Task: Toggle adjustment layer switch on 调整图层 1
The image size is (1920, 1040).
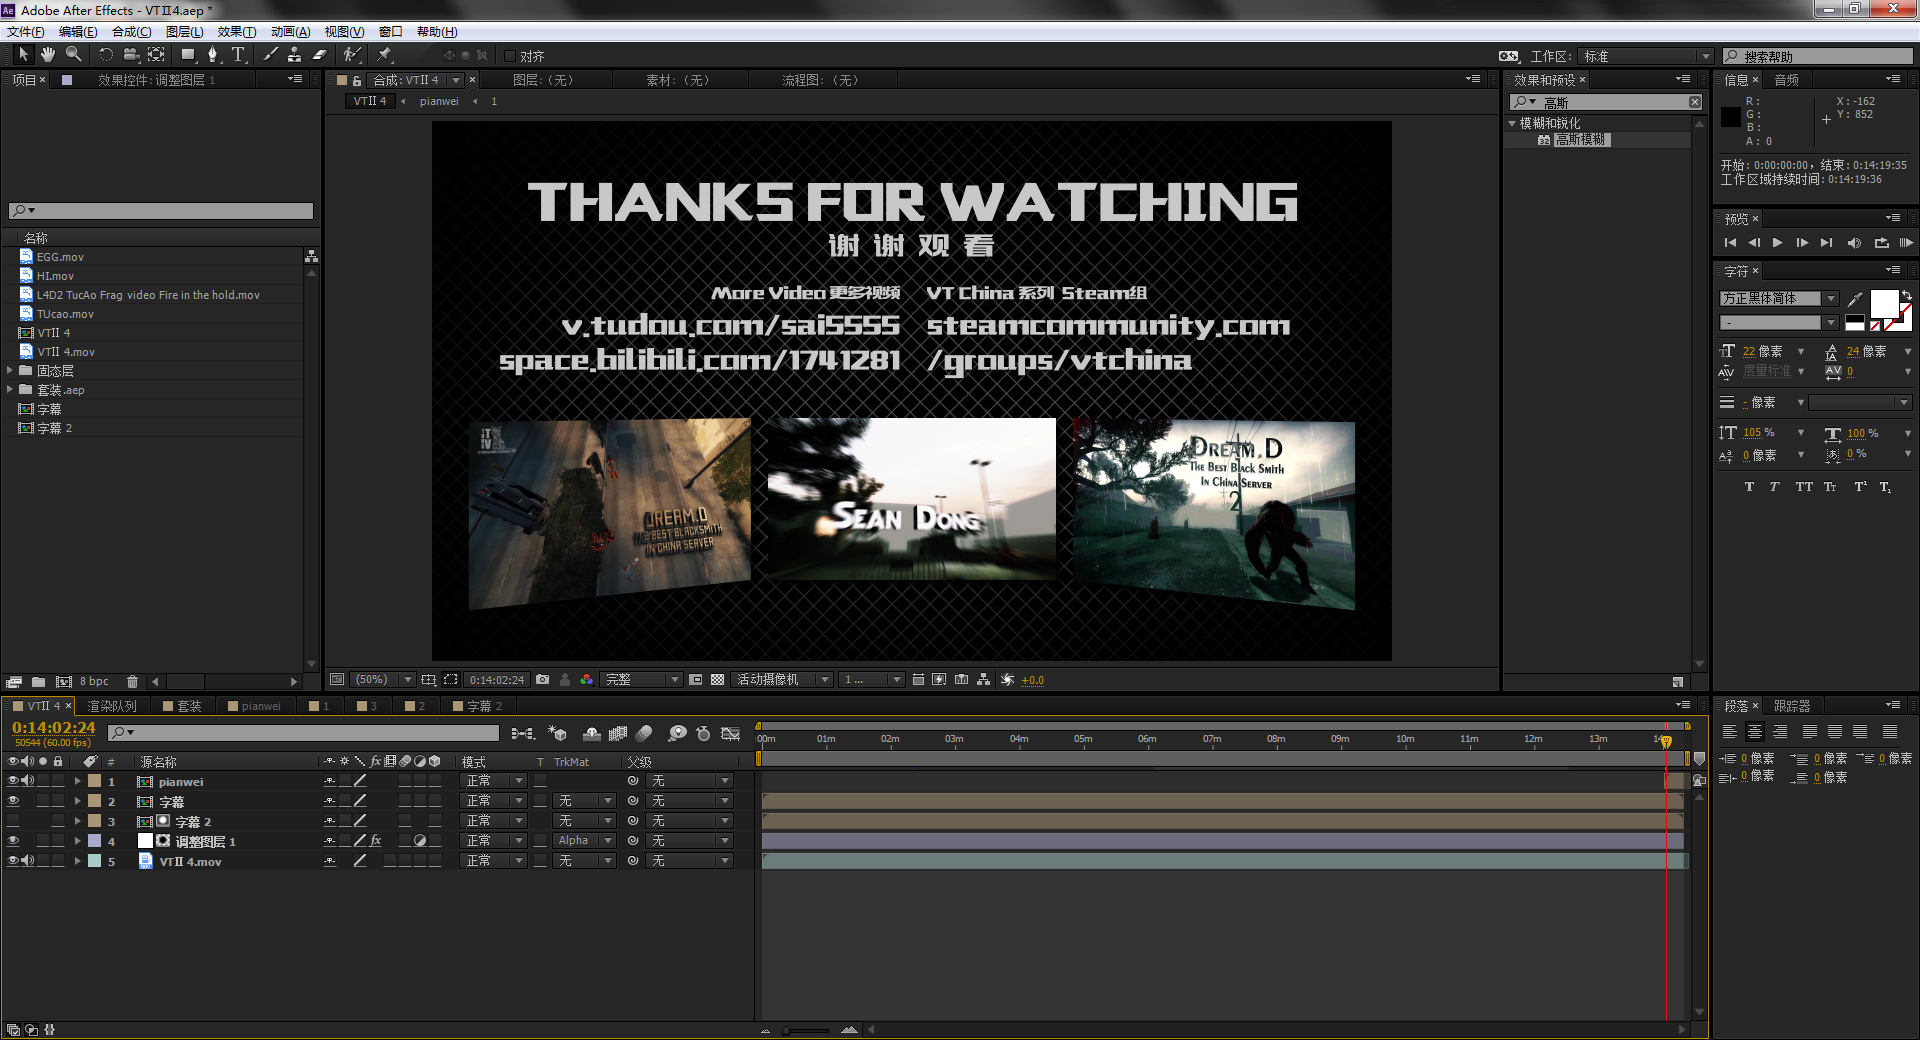Action: 420,841
